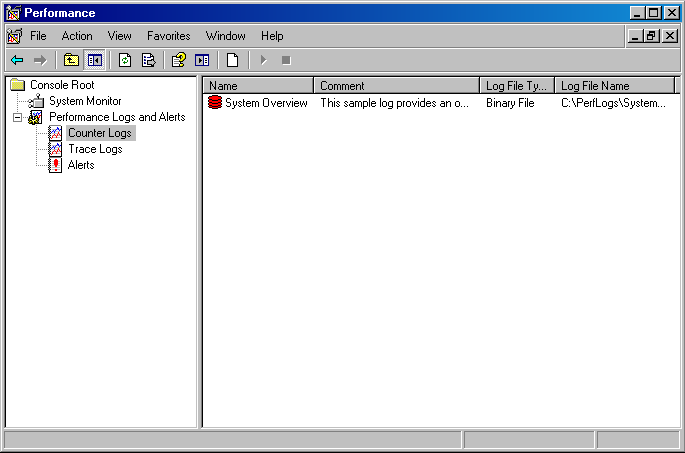Screen dimensions: 685x453
Task: Sort by Log File Name column header
Action: [615, 86]
